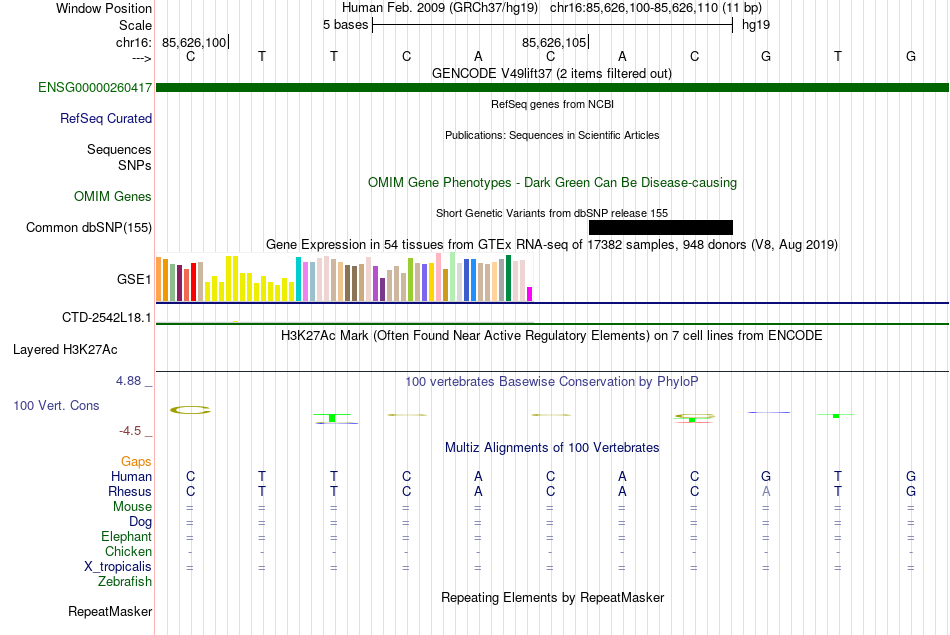The image size is (950, 635).
Task: Click the -4.5 PhyloP lower limit
Action: 130,431
